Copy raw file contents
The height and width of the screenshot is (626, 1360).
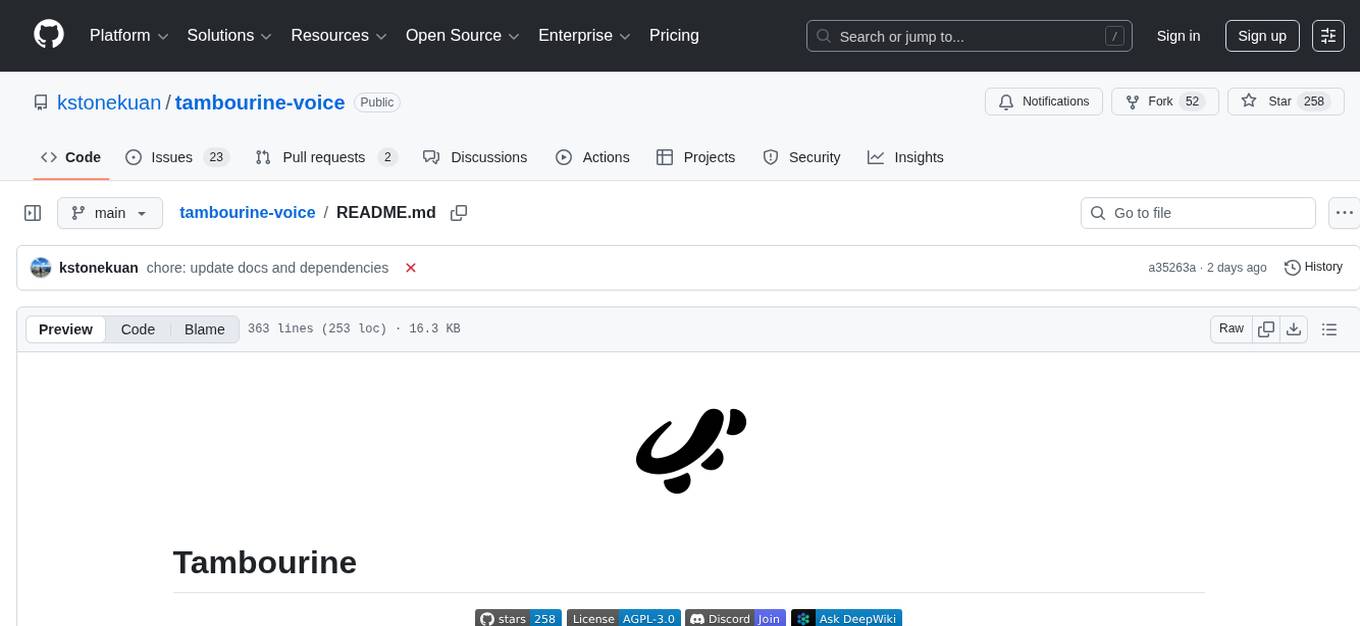[x=1266, y=329]
